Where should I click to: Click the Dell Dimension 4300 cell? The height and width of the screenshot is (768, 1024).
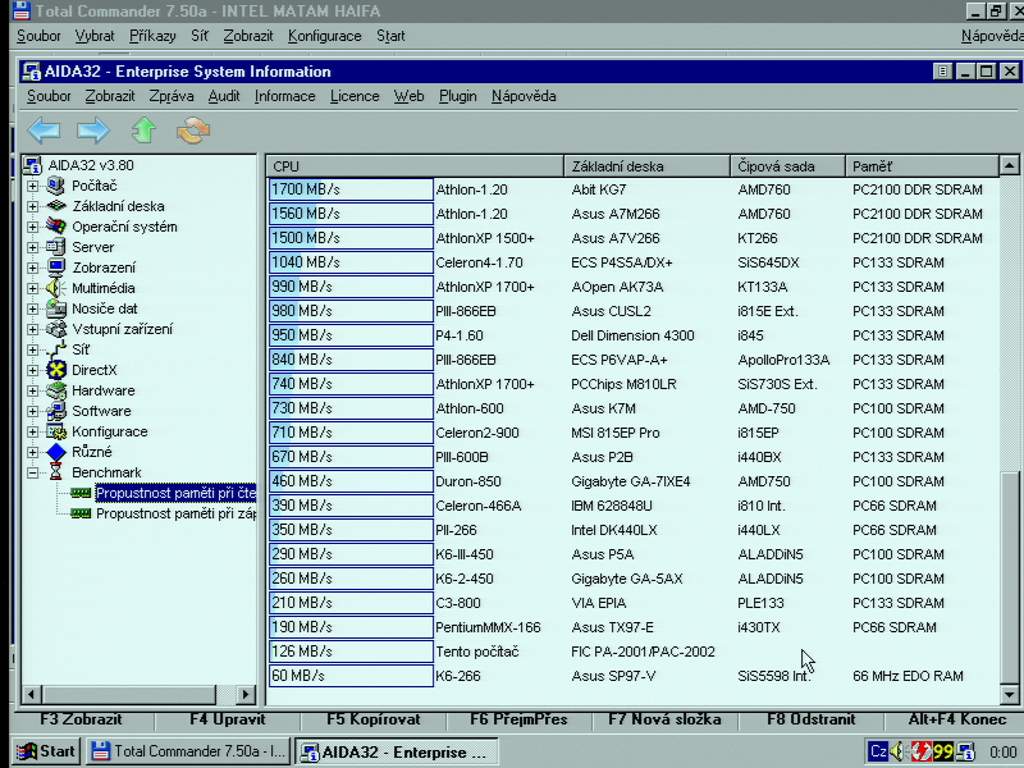coord(632,336)
